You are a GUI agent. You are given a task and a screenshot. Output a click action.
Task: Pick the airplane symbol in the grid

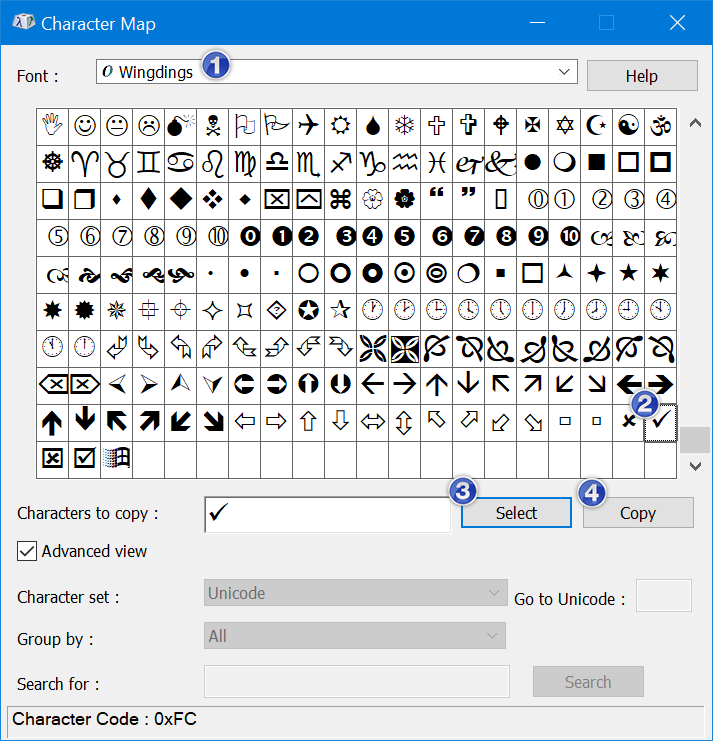pyautogui.click(x=309, y=126)
